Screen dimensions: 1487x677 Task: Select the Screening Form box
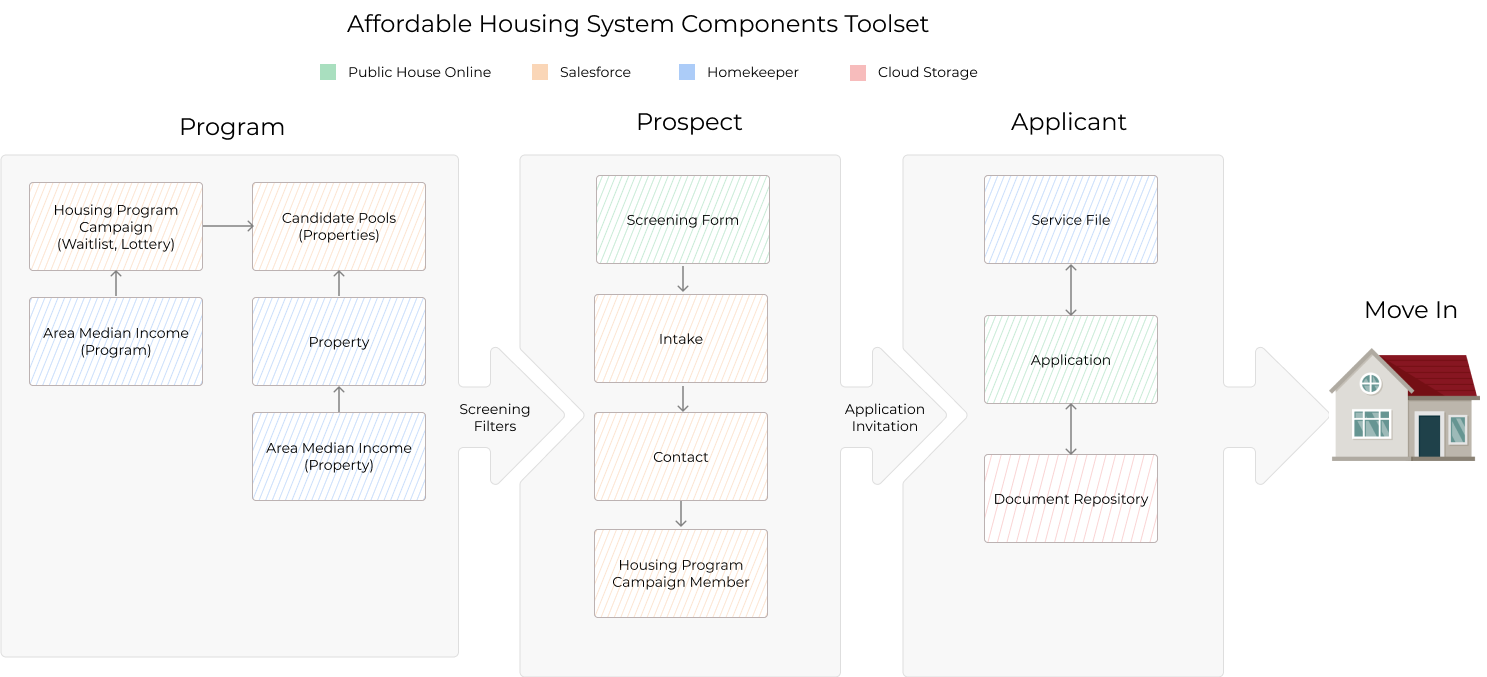[683, 220]
